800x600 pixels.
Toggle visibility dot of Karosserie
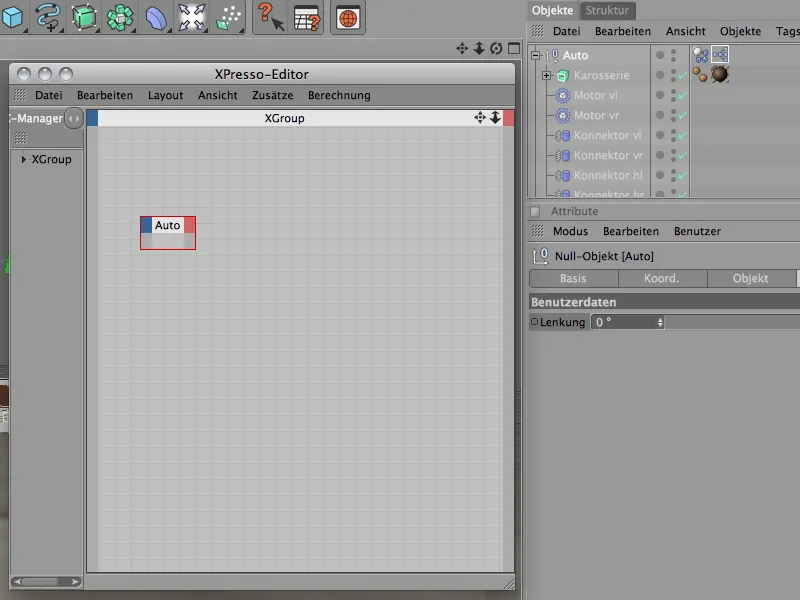pyautogui.click(x=660, y=75)
